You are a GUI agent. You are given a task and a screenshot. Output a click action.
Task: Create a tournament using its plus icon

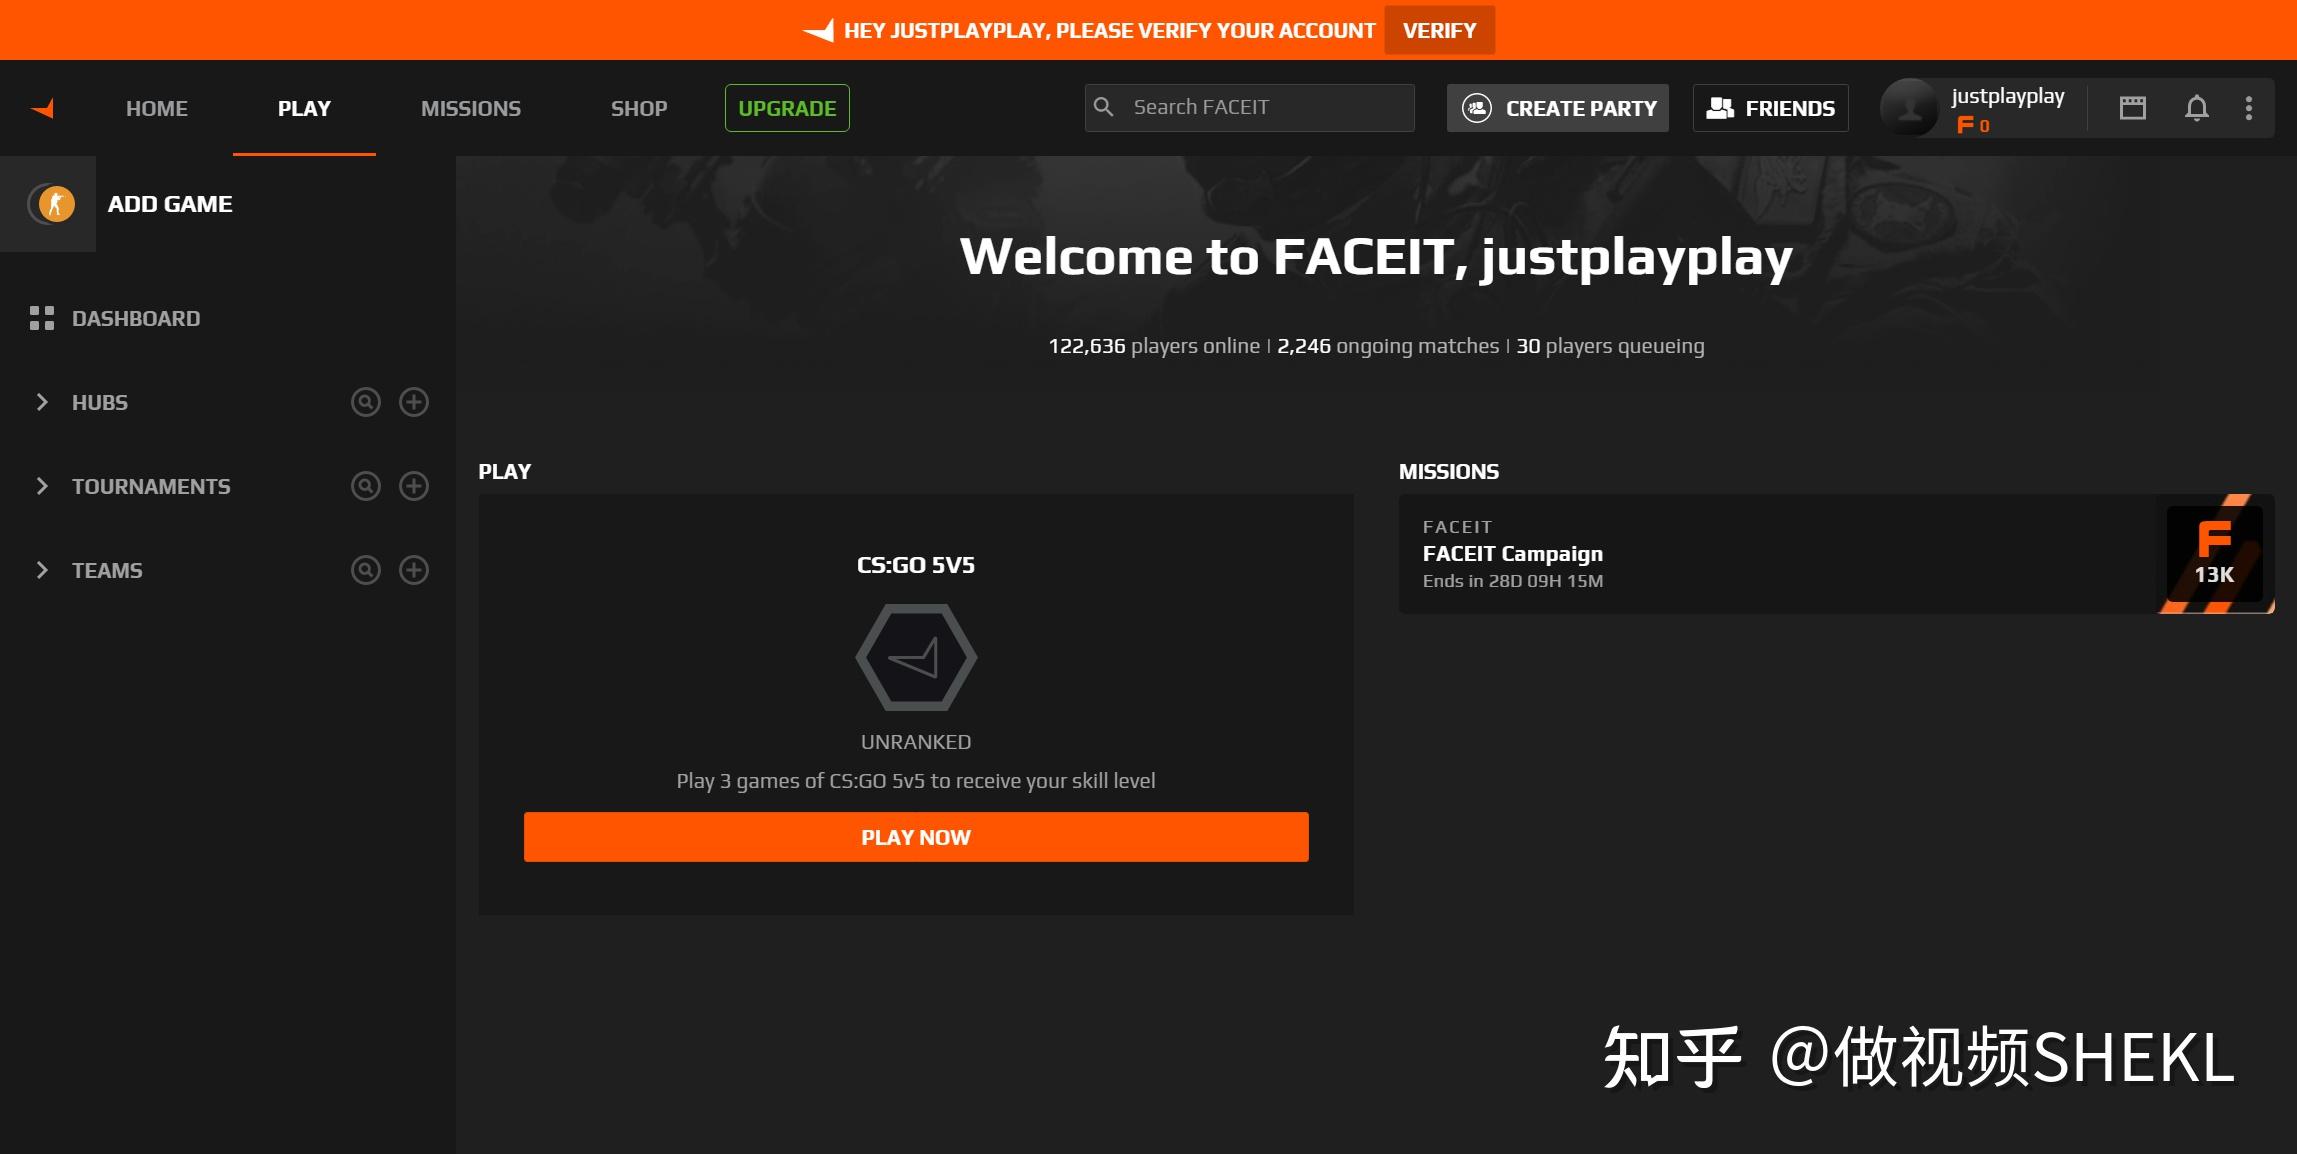(x=414, y=486)
